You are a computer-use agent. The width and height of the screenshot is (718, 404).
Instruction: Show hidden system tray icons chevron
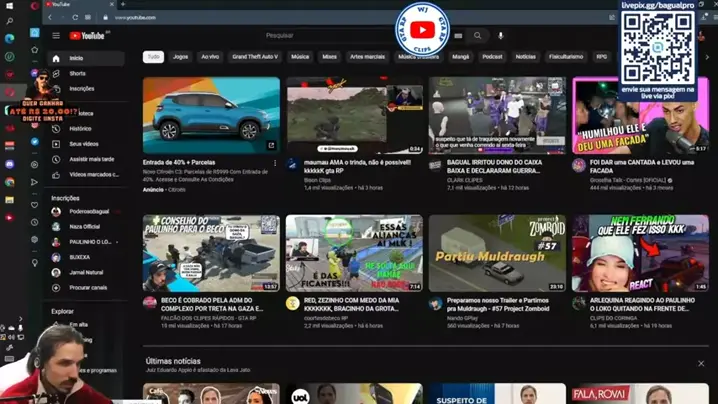(20, 319)
